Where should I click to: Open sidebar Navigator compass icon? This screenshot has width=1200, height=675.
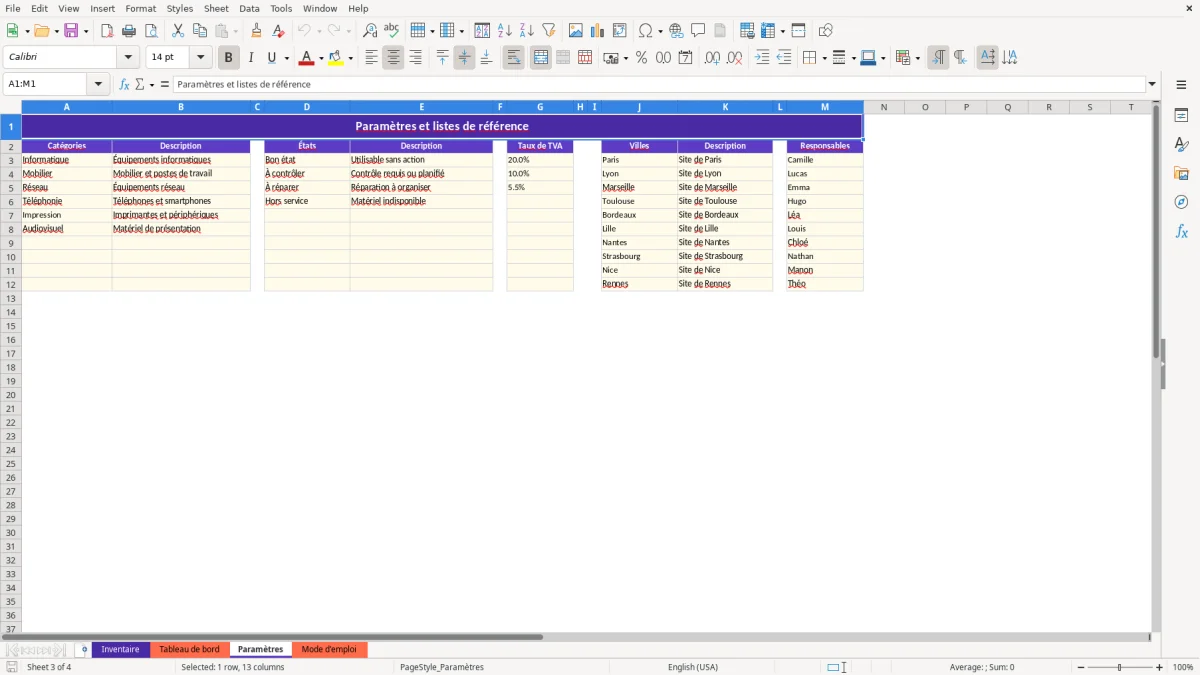(x=1181, y=202)
